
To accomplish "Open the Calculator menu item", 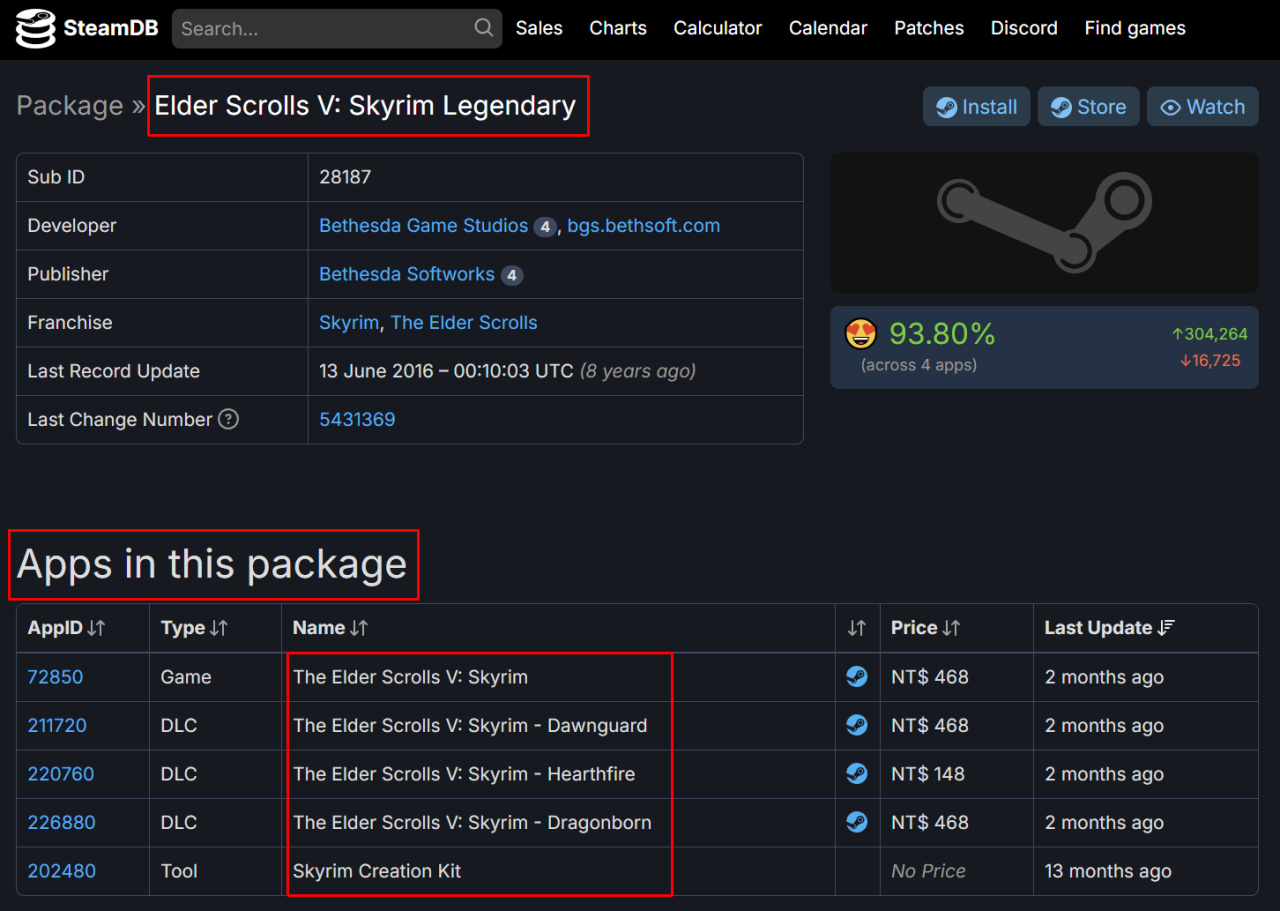I will (718, 28).
